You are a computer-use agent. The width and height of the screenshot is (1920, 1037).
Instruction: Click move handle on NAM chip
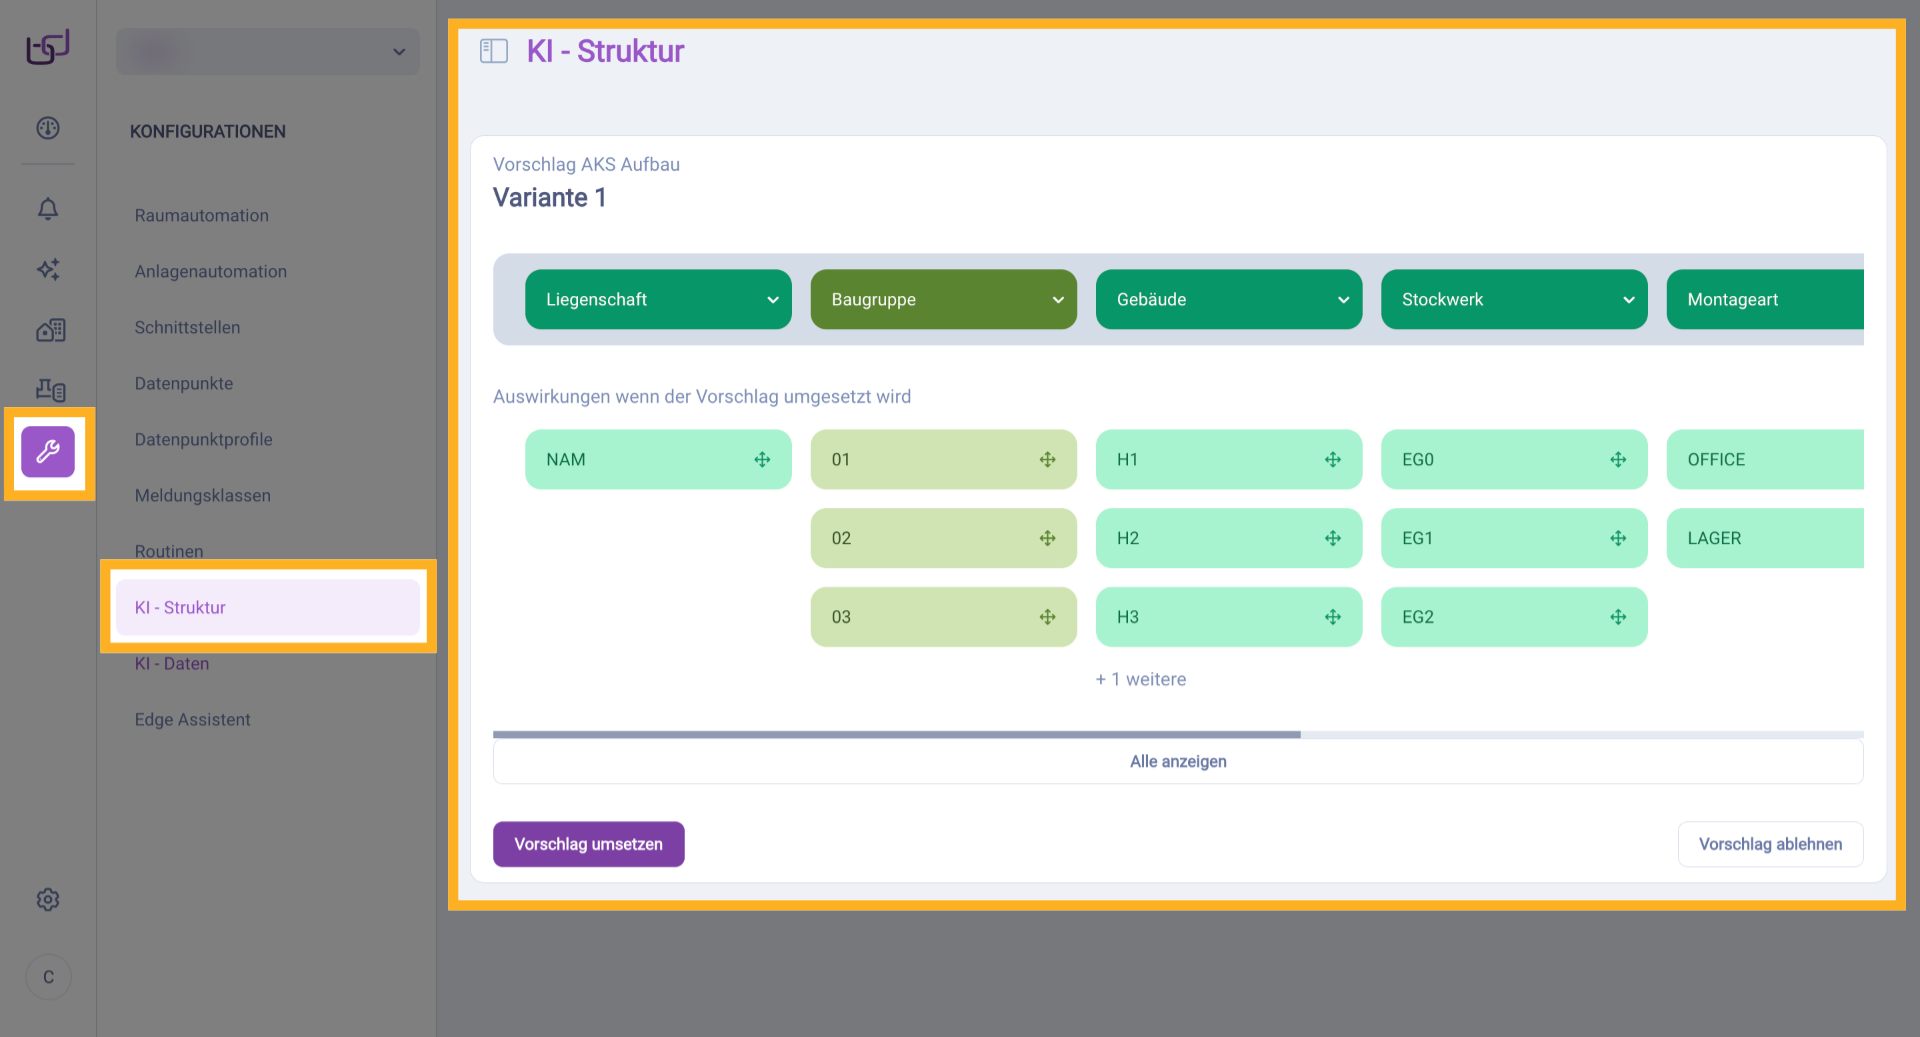click(762, 460)
